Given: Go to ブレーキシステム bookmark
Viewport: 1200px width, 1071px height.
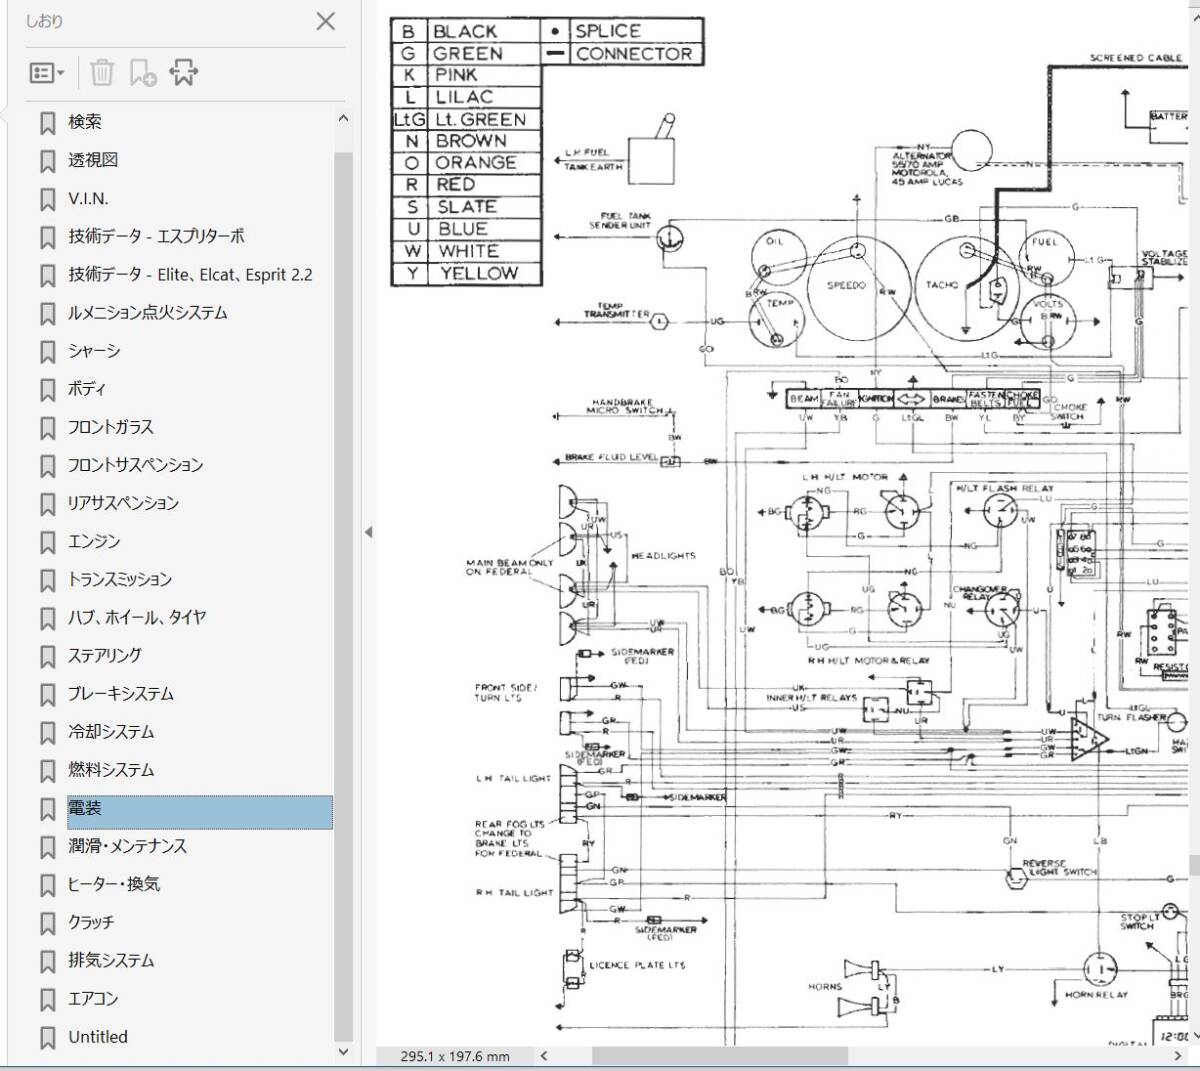Looking at the screenshot, I should tap(121, 693).
